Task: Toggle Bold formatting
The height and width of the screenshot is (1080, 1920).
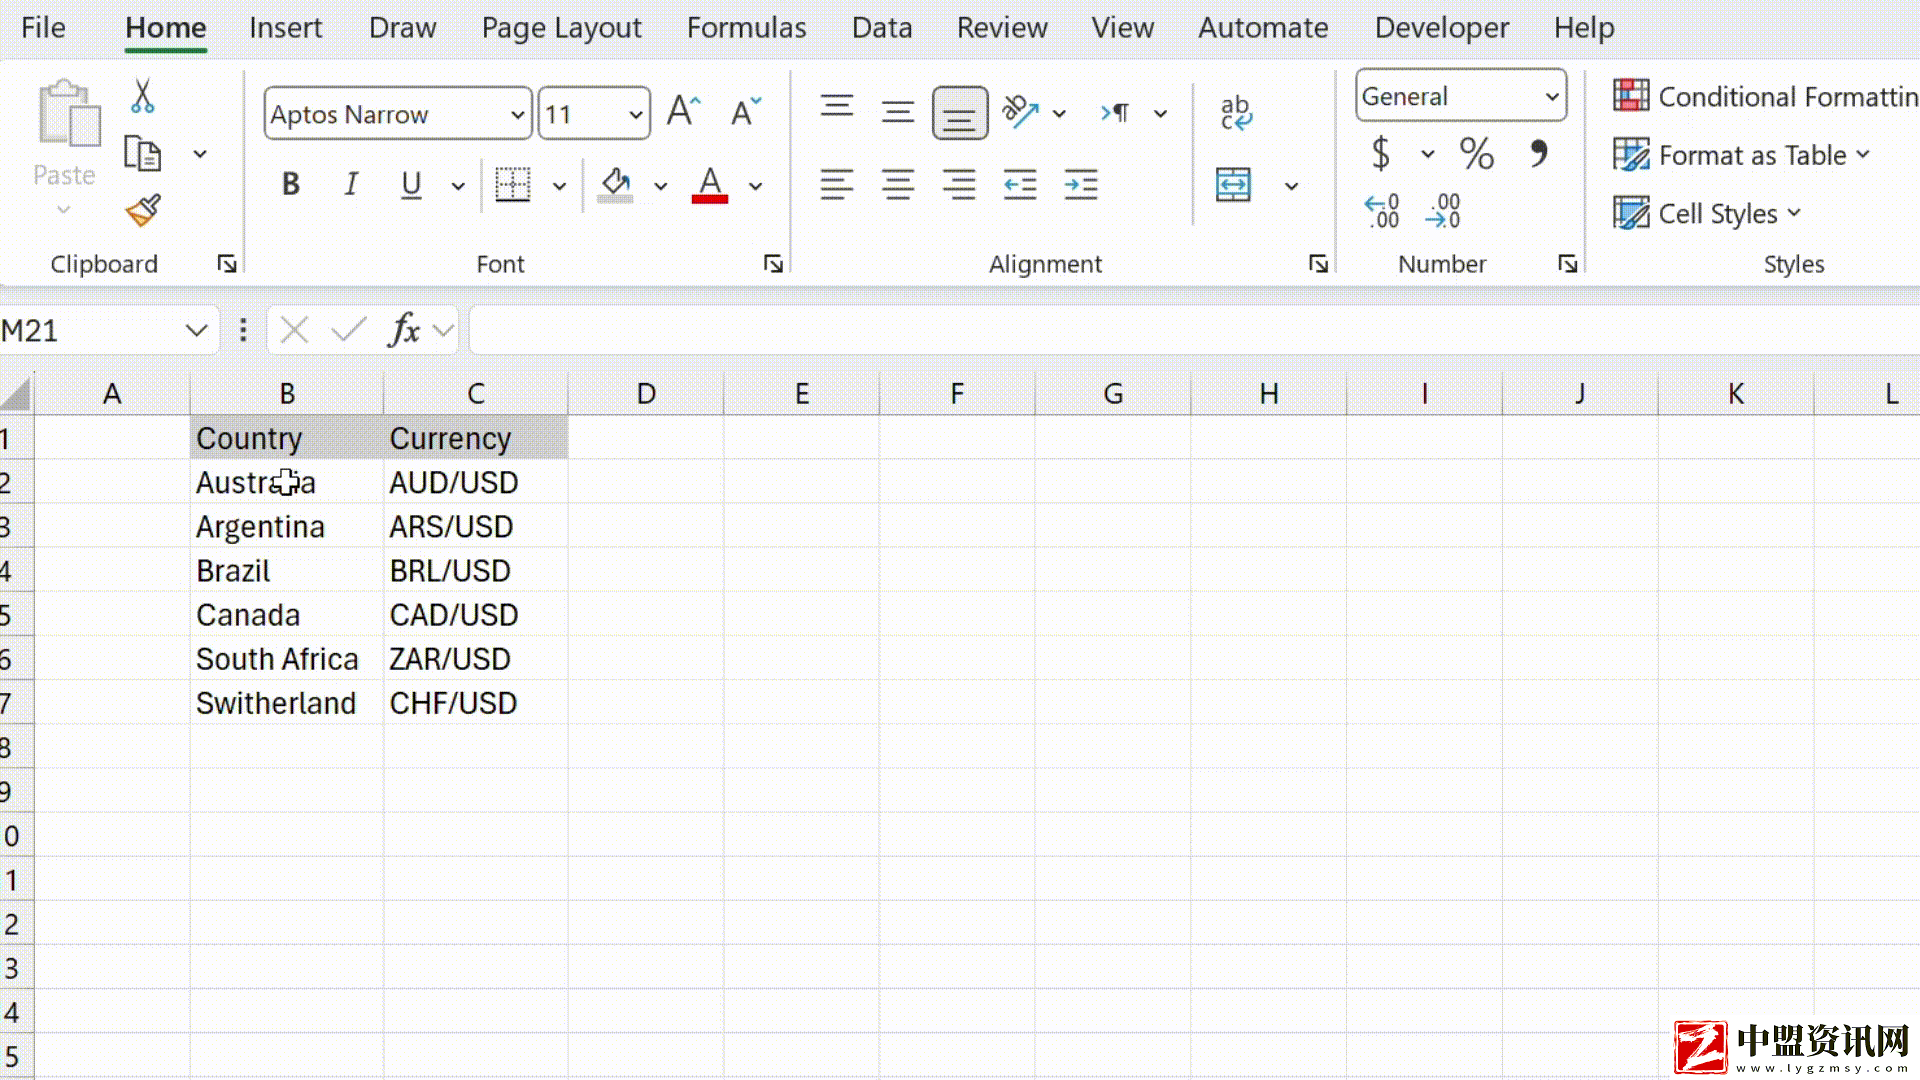Action: 291,185
